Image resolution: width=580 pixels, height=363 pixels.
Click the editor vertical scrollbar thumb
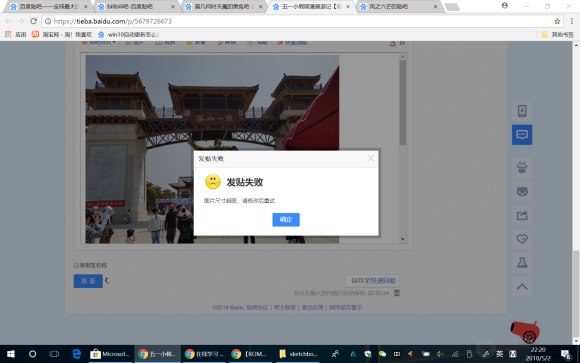tap(403, 102)
